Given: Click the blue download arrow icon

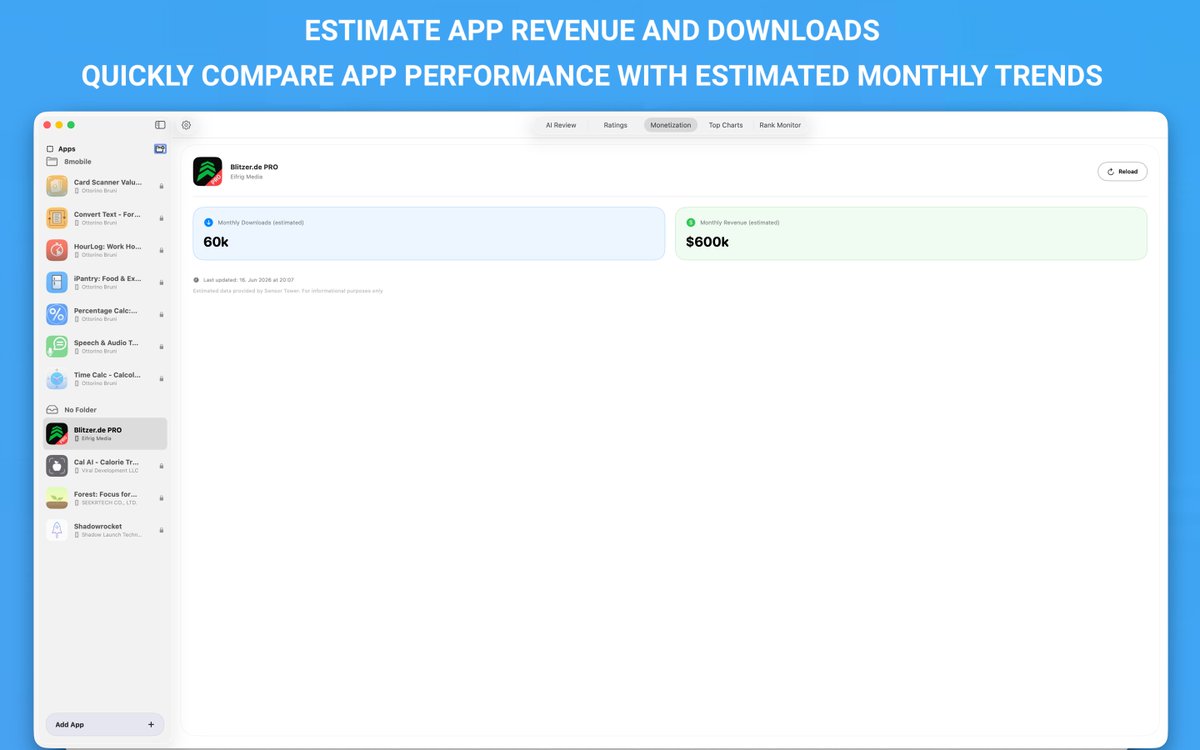Looking at the screenshot, I should point(208,223).
